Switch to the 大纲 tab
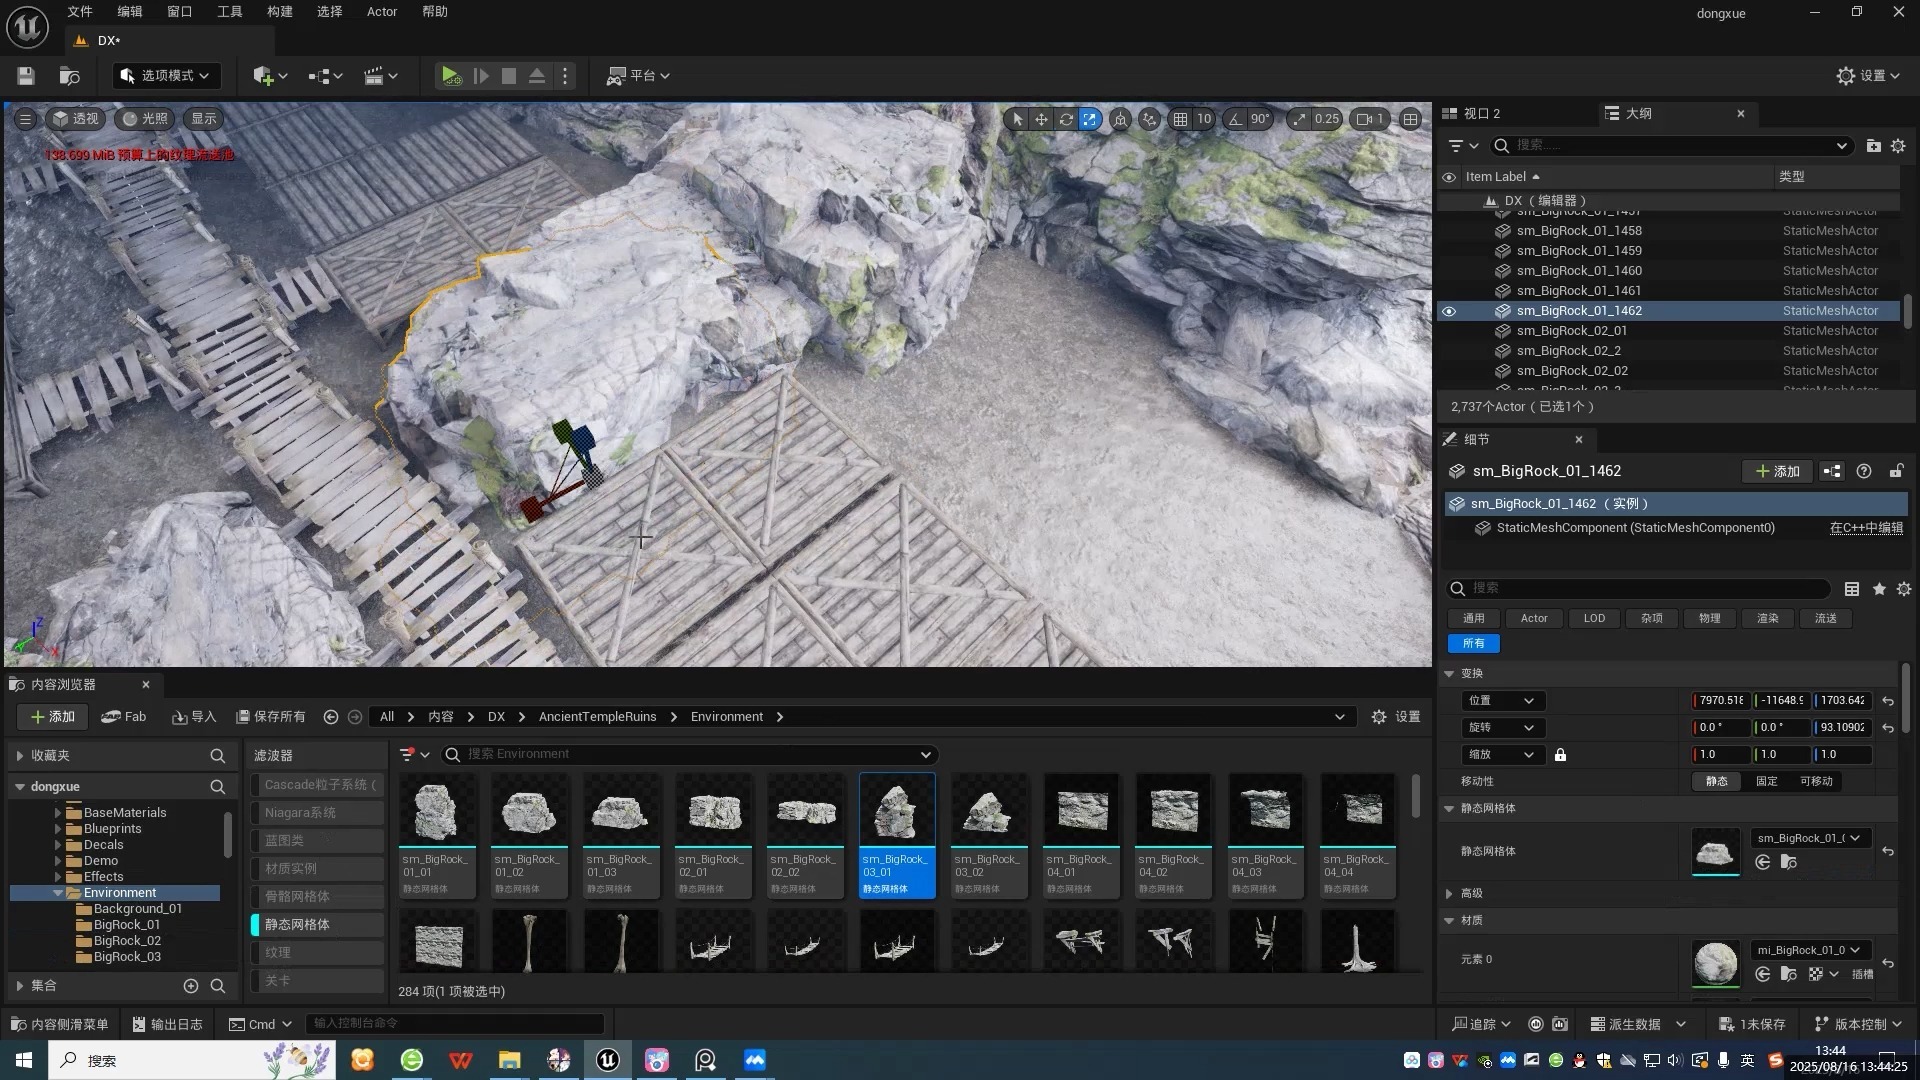 coord(1637,114)
